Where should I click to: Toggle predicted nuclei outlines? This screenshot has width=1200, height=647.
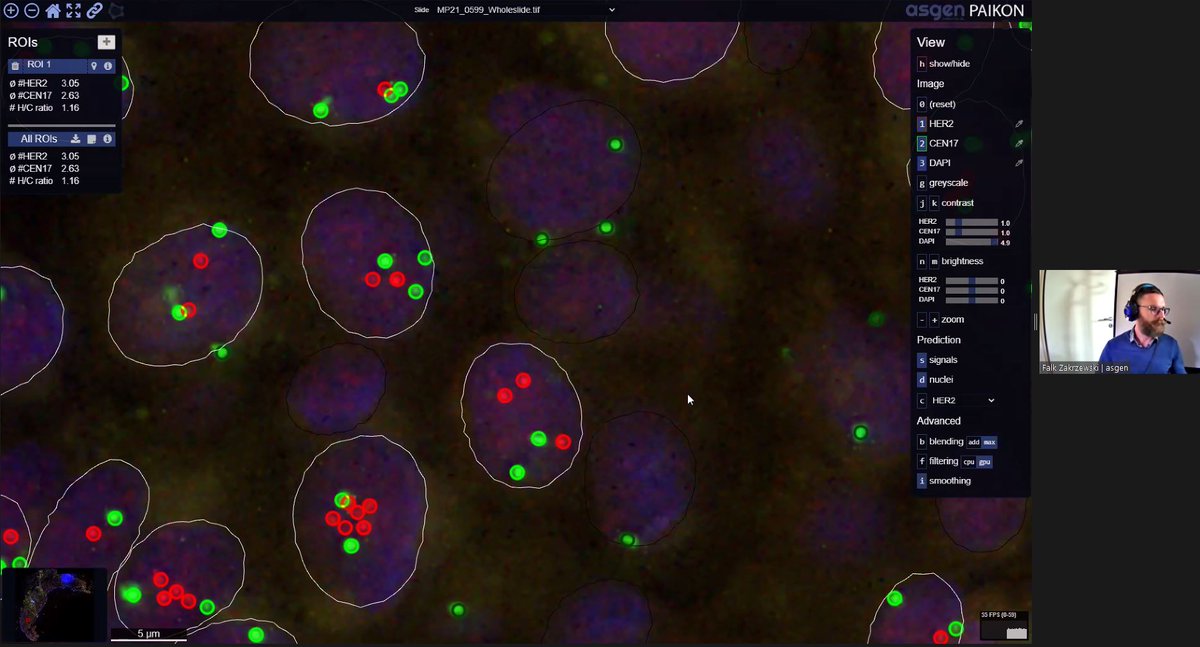pos(922,380)
